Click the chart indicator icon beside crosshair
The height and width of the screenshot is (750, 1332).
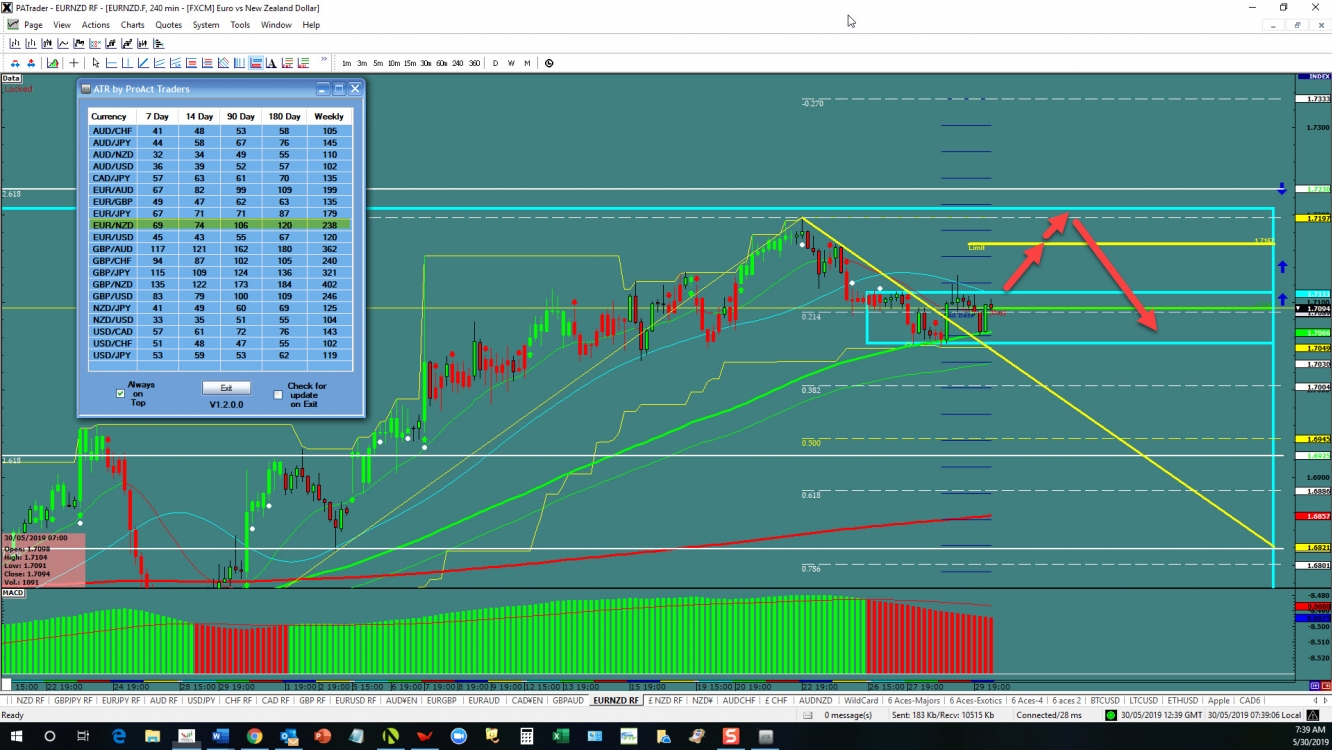click(x=52, y=63)
